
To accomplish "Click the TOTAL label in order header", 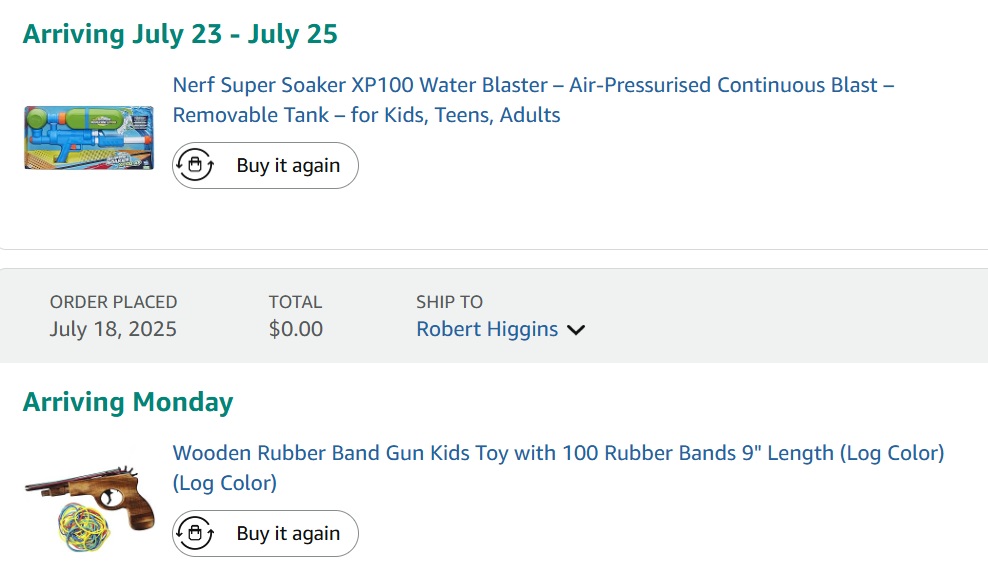I will pos(295,301).
